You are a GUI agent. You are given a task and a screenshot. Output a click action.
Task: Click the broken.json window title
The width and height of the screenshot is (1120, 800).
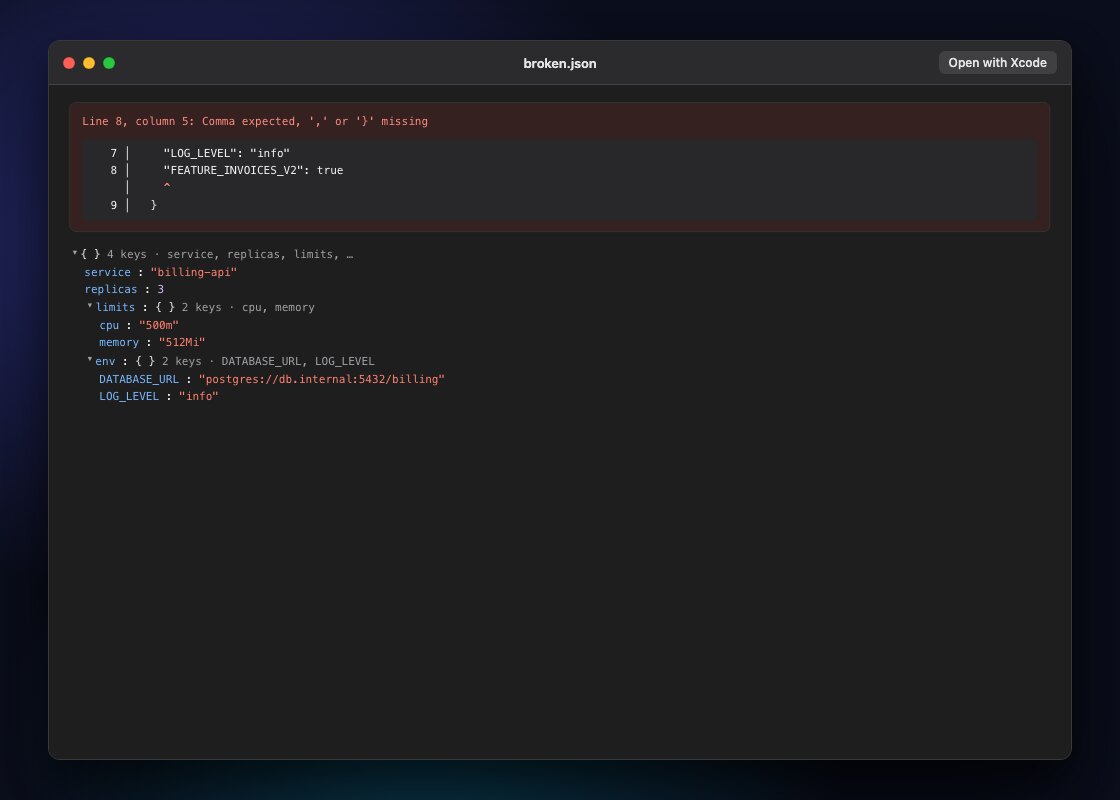pos(560,64)
